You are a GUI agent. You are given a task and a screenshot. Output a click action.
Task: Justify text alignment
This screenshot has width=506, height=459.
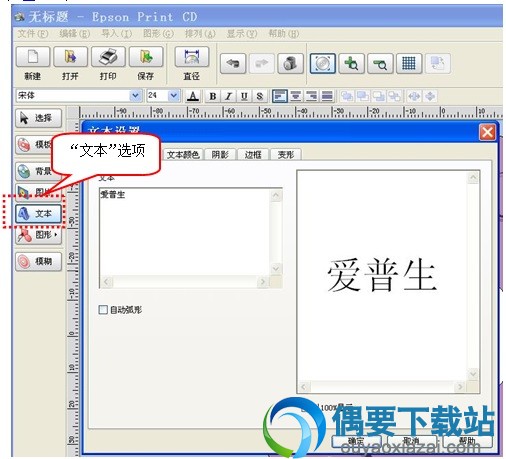coord(327,96)
